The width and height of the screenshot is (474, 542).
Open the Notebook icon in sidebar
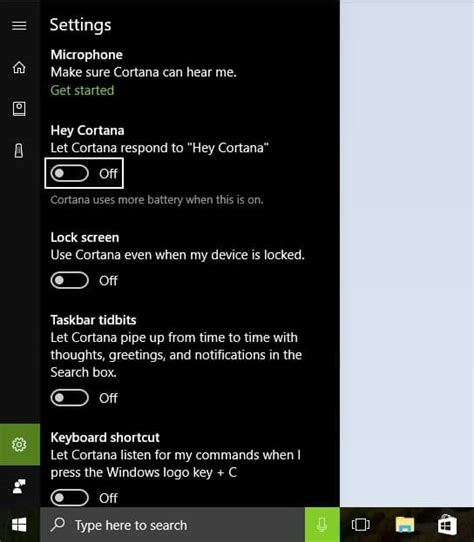19,109
